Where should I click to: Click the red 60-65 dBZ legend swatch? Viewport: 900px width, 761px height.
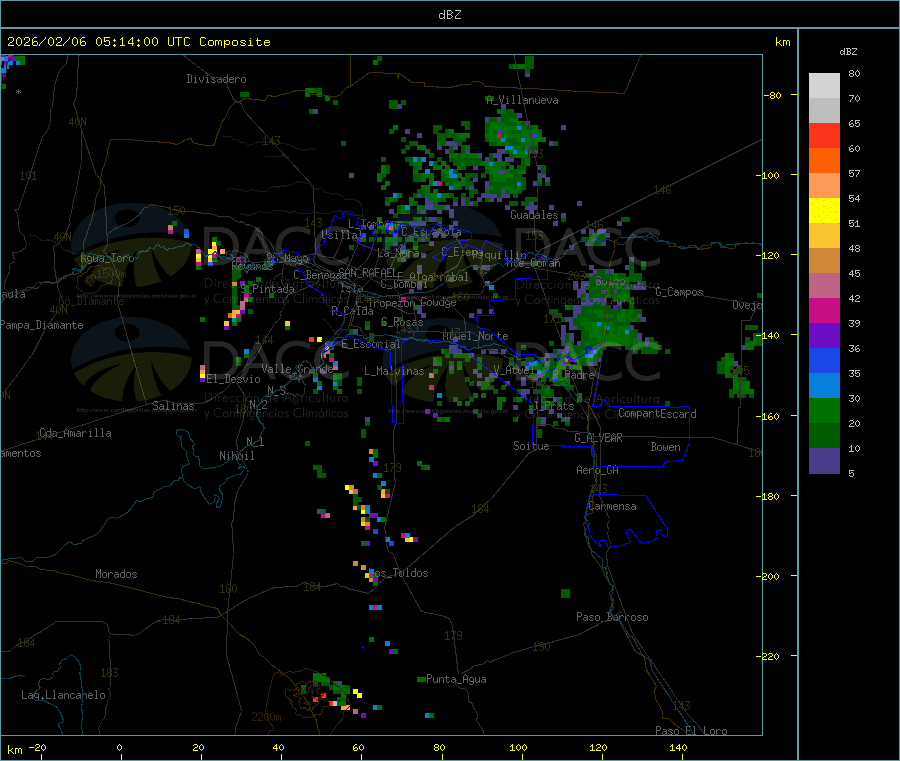pyautogui.click(x=824, y=135)
